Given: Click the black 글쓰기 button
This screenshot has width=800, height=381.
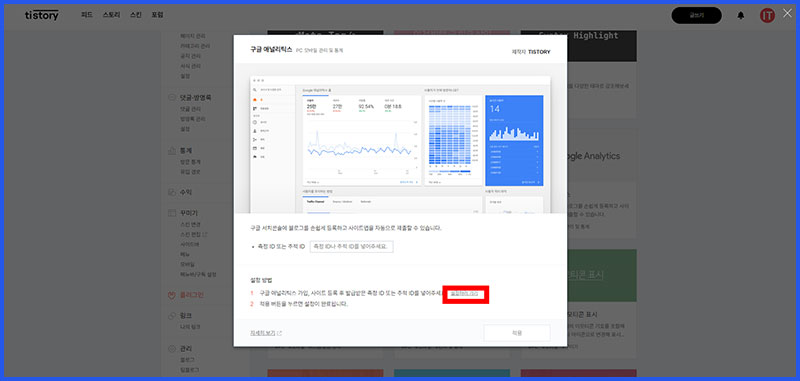Looking at the screenshot, I should coord(696,15).
